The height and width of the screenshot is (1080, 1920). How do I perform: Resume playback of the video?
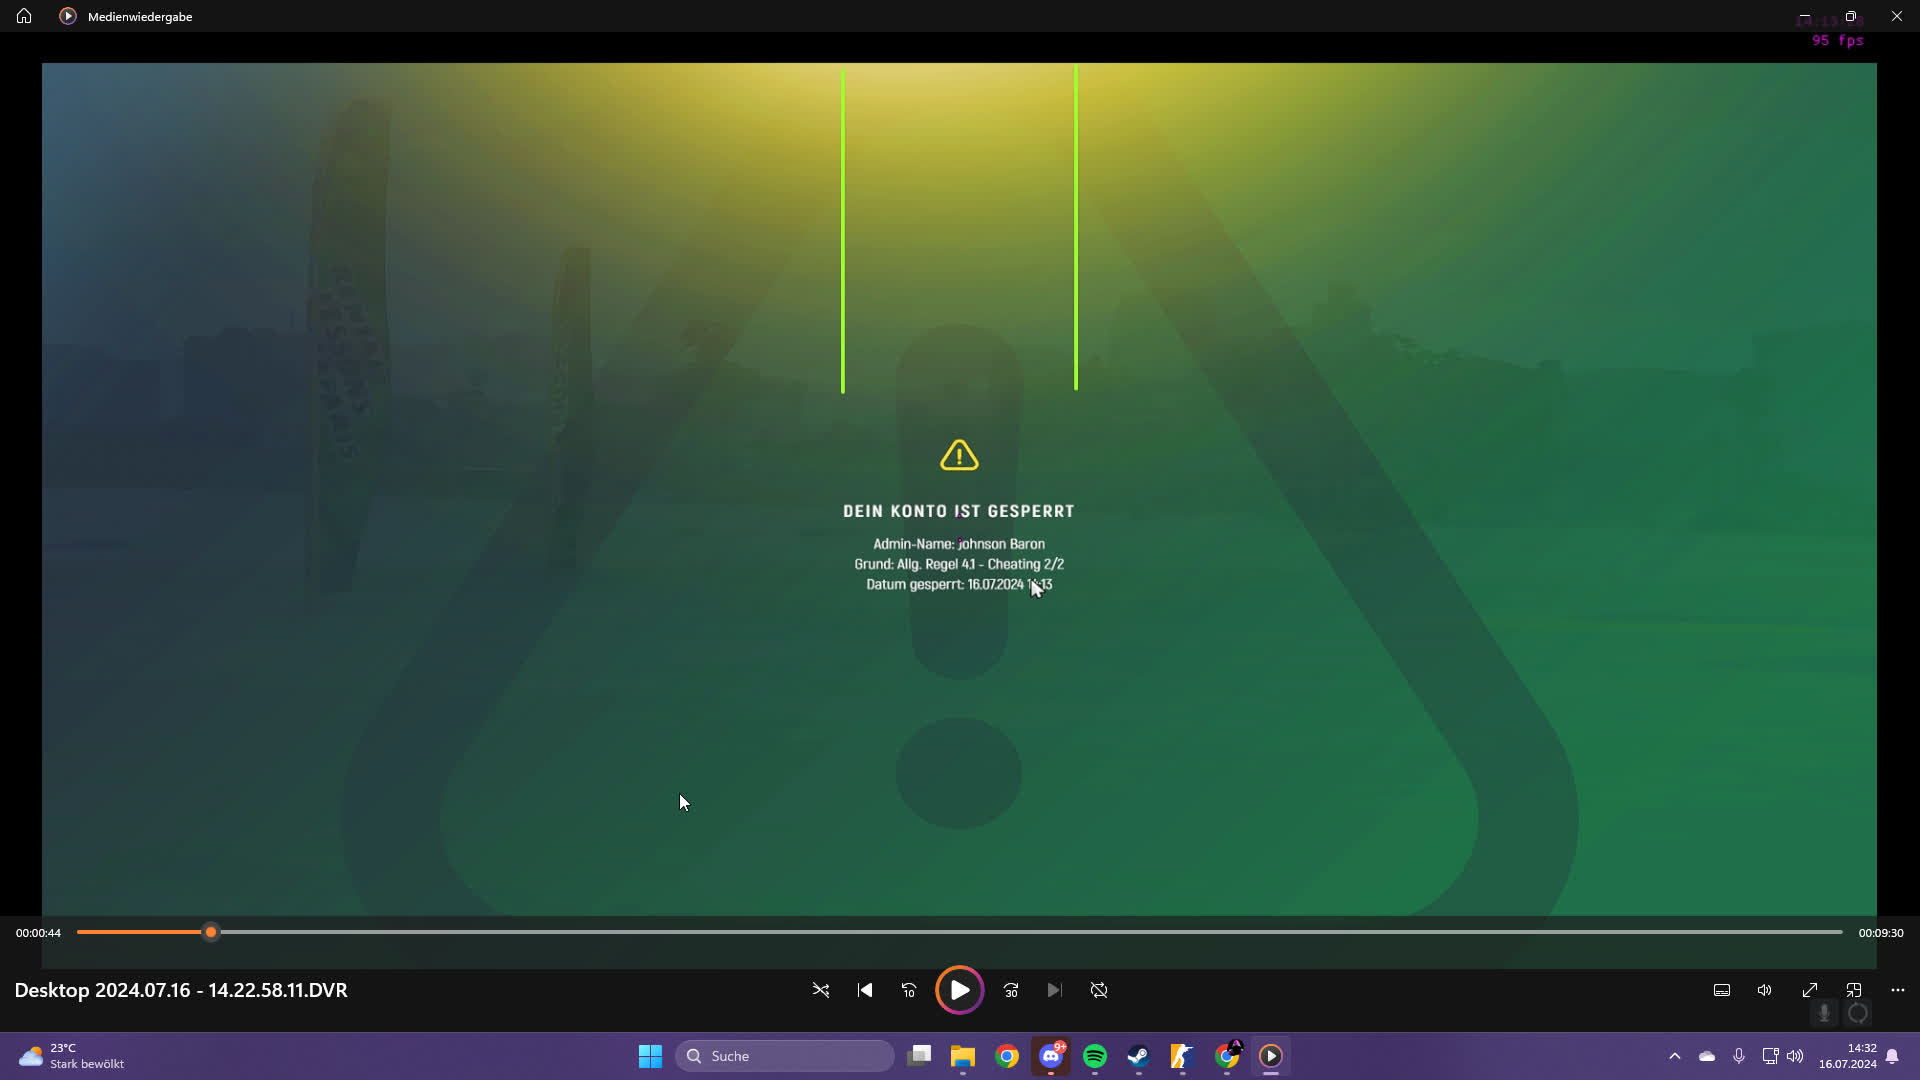point(959,990)
